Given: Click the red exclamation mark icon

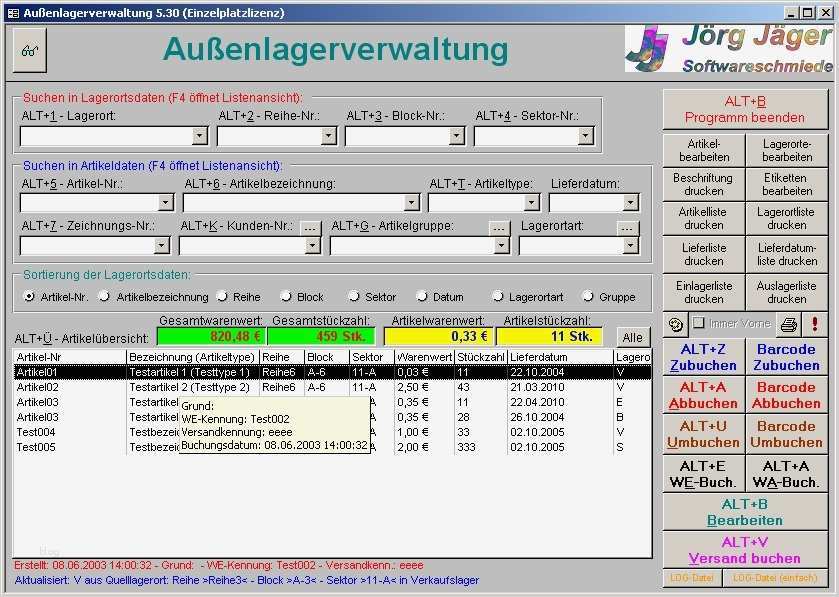Looking at the screenshot, I should tap(816, 324).
